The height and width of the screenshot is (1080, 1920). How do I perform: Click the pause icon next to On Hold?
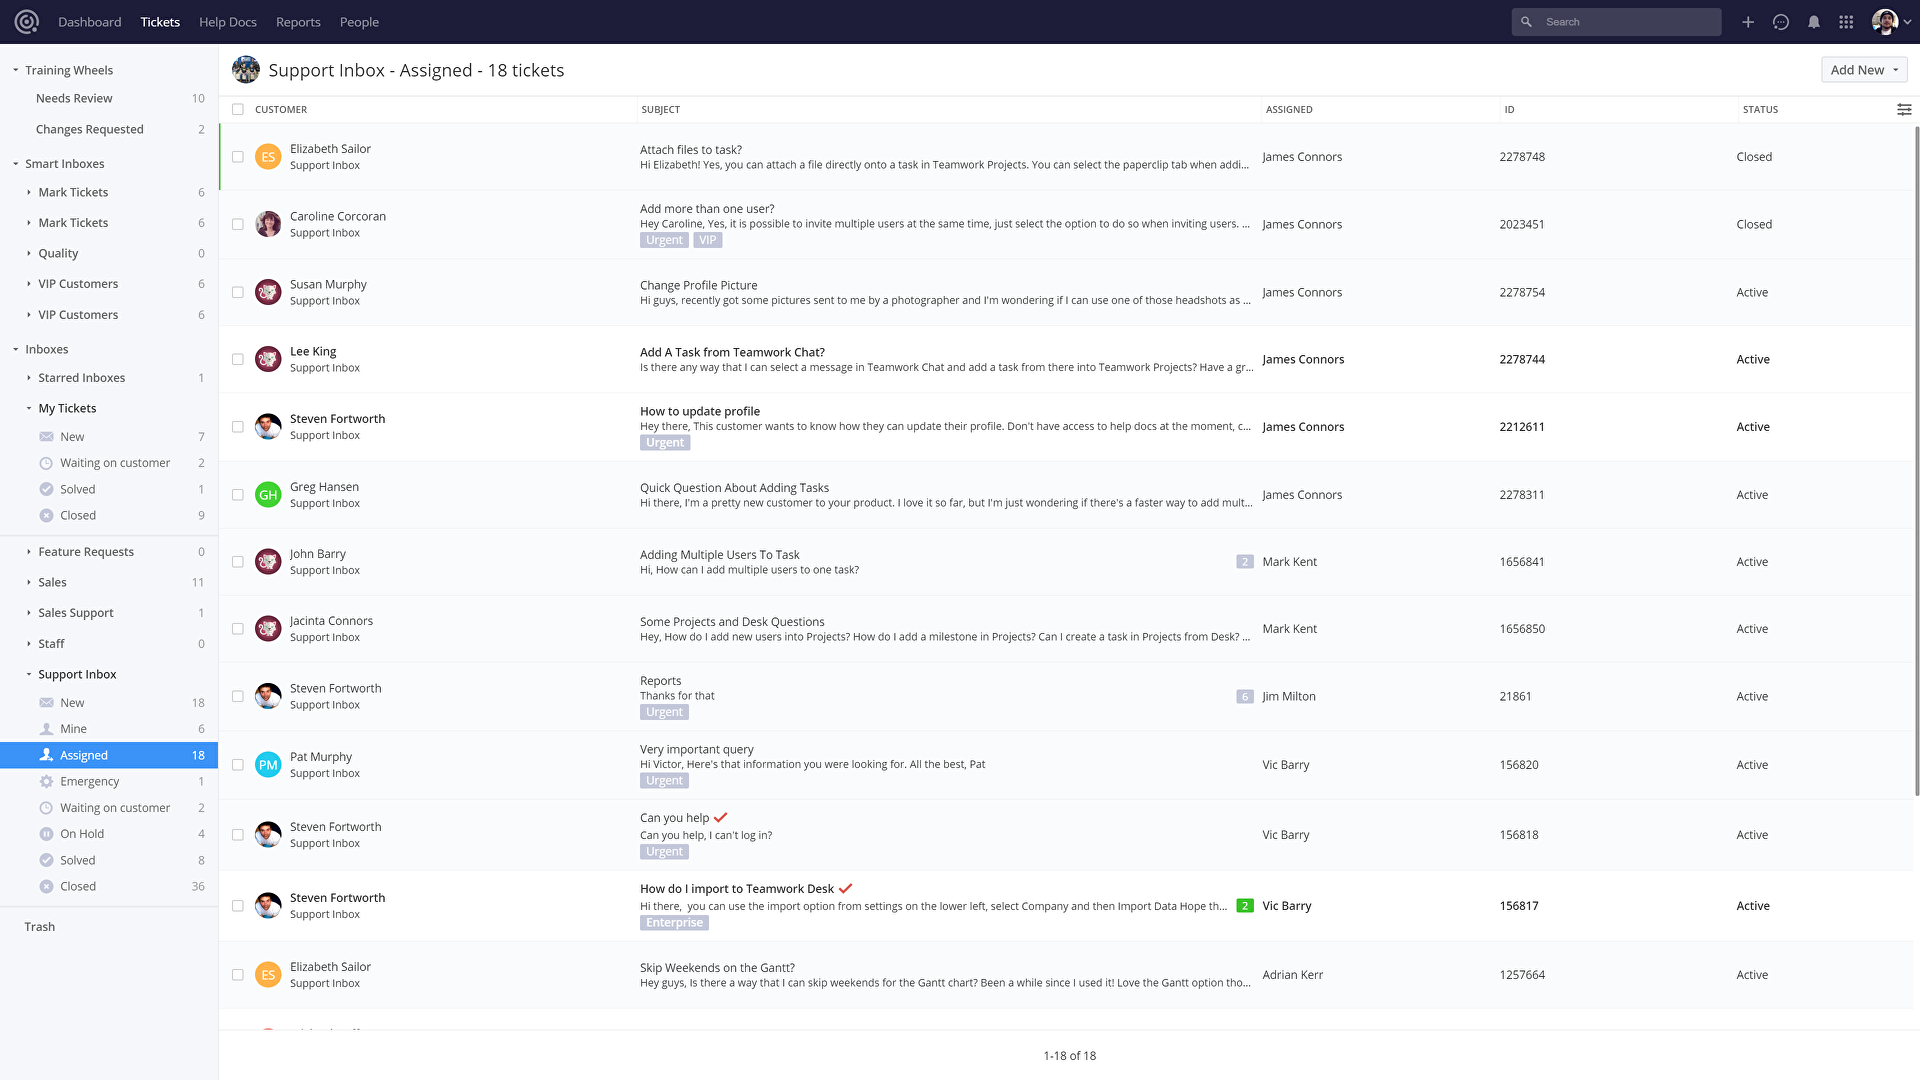pyautogui.click(x=46, y=834)
